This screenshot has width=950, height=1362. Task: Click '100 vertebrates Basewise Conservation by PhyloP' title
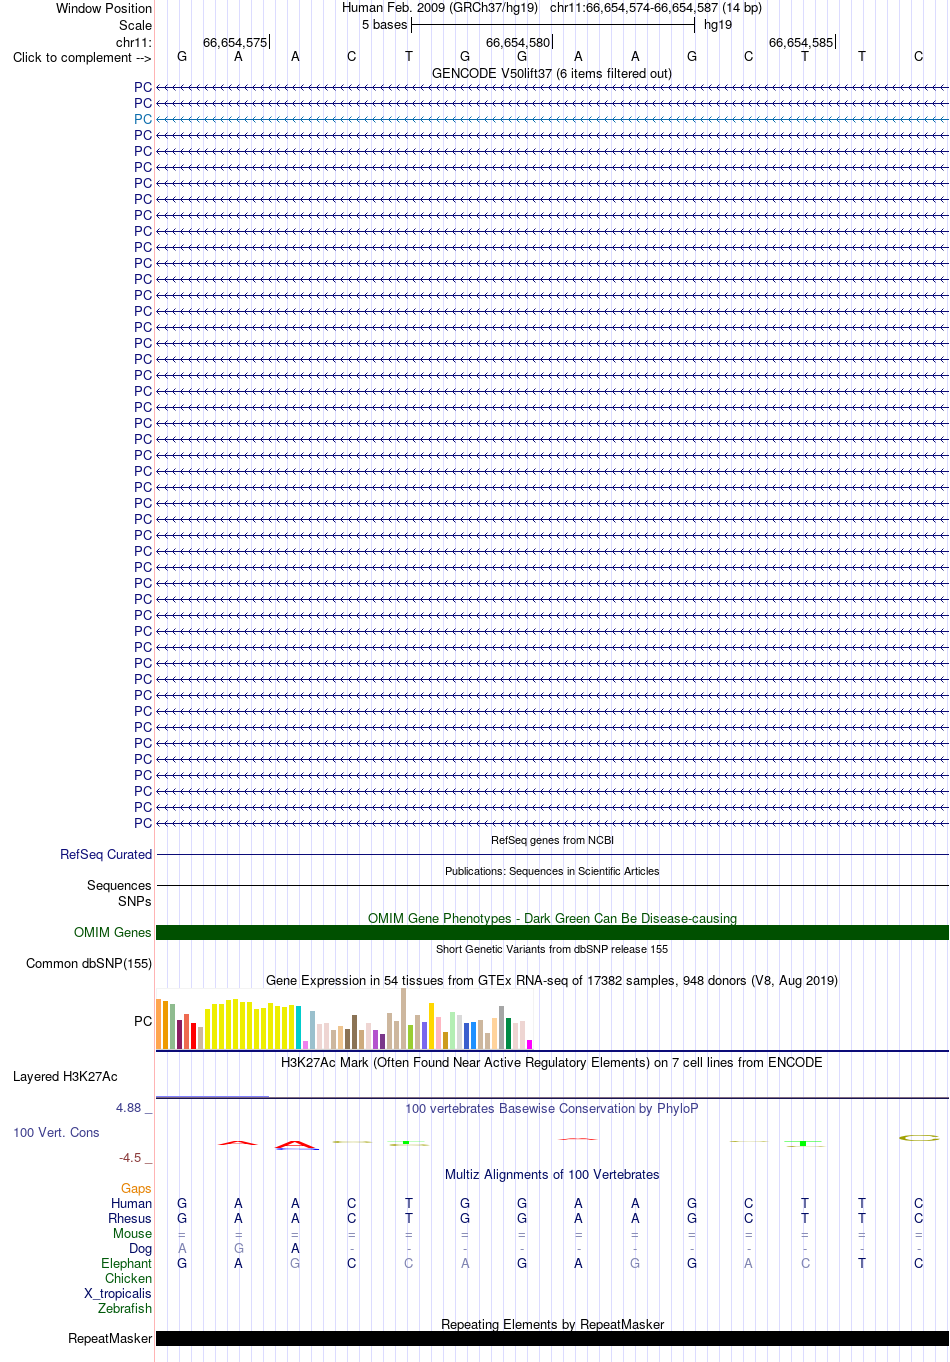pyautogui.click(x=552, y=1108)
